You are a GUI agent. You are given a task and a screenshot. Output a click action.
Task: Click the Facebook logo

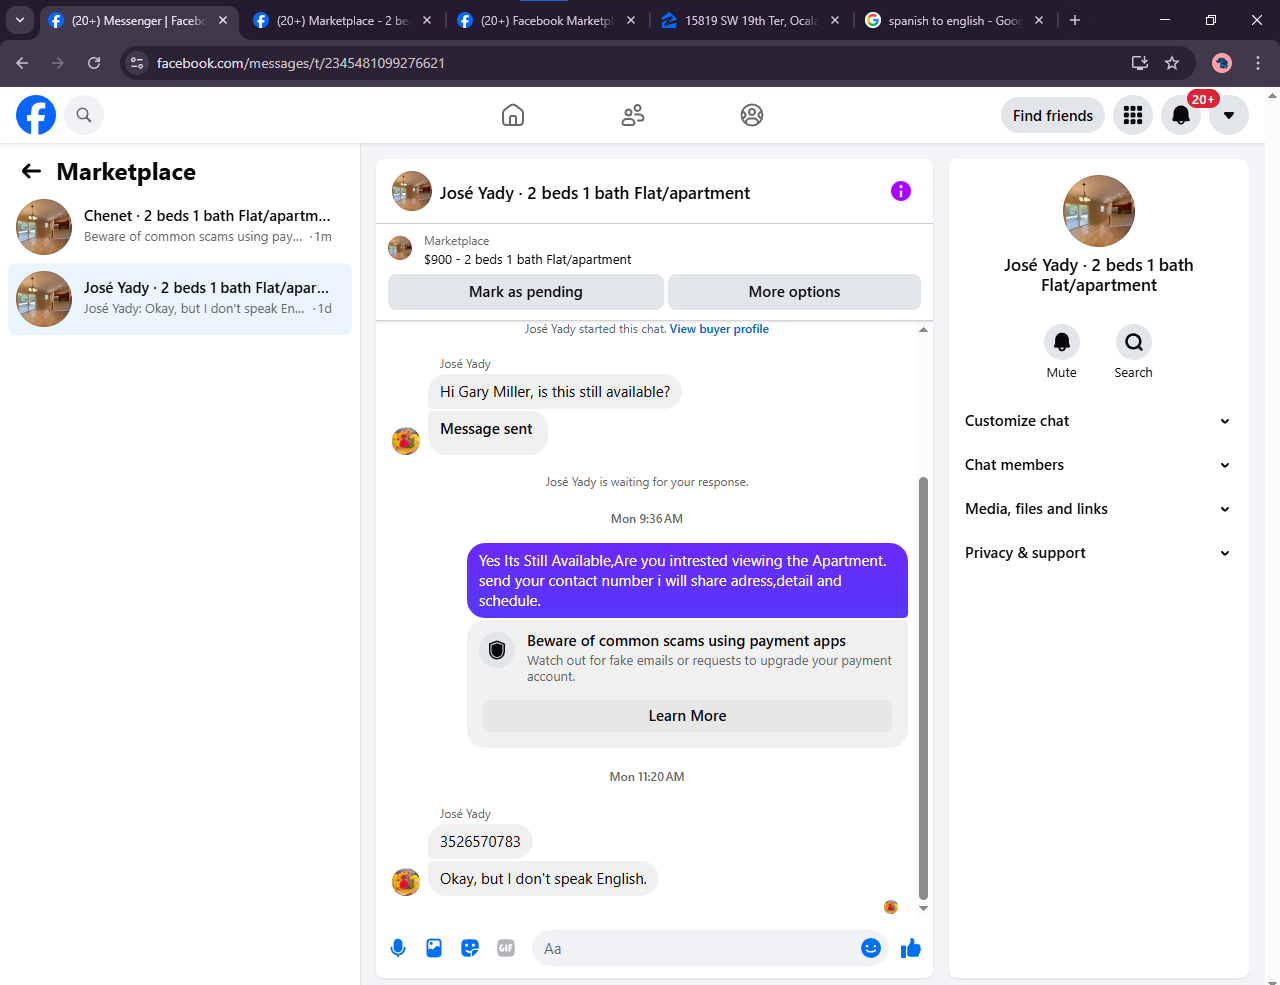click(x=36, y=115)
